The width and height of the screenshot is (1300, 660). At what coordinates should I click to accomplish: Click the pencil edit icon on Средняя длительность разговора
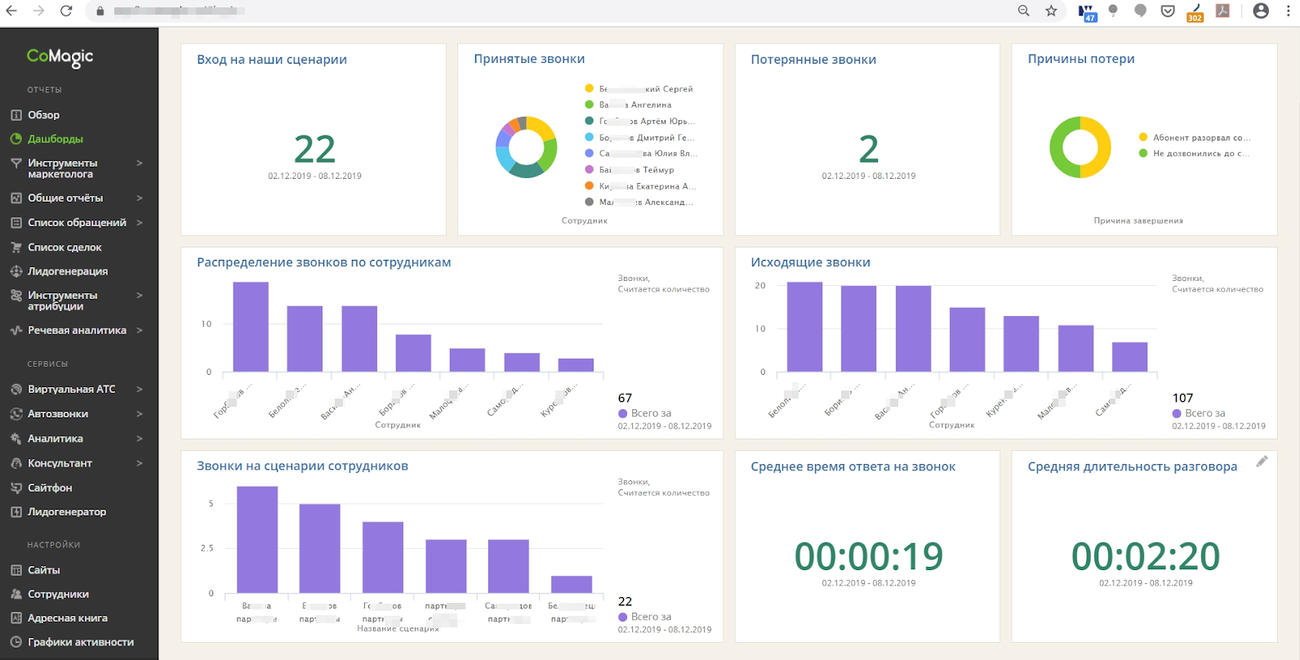[1261, 461]
